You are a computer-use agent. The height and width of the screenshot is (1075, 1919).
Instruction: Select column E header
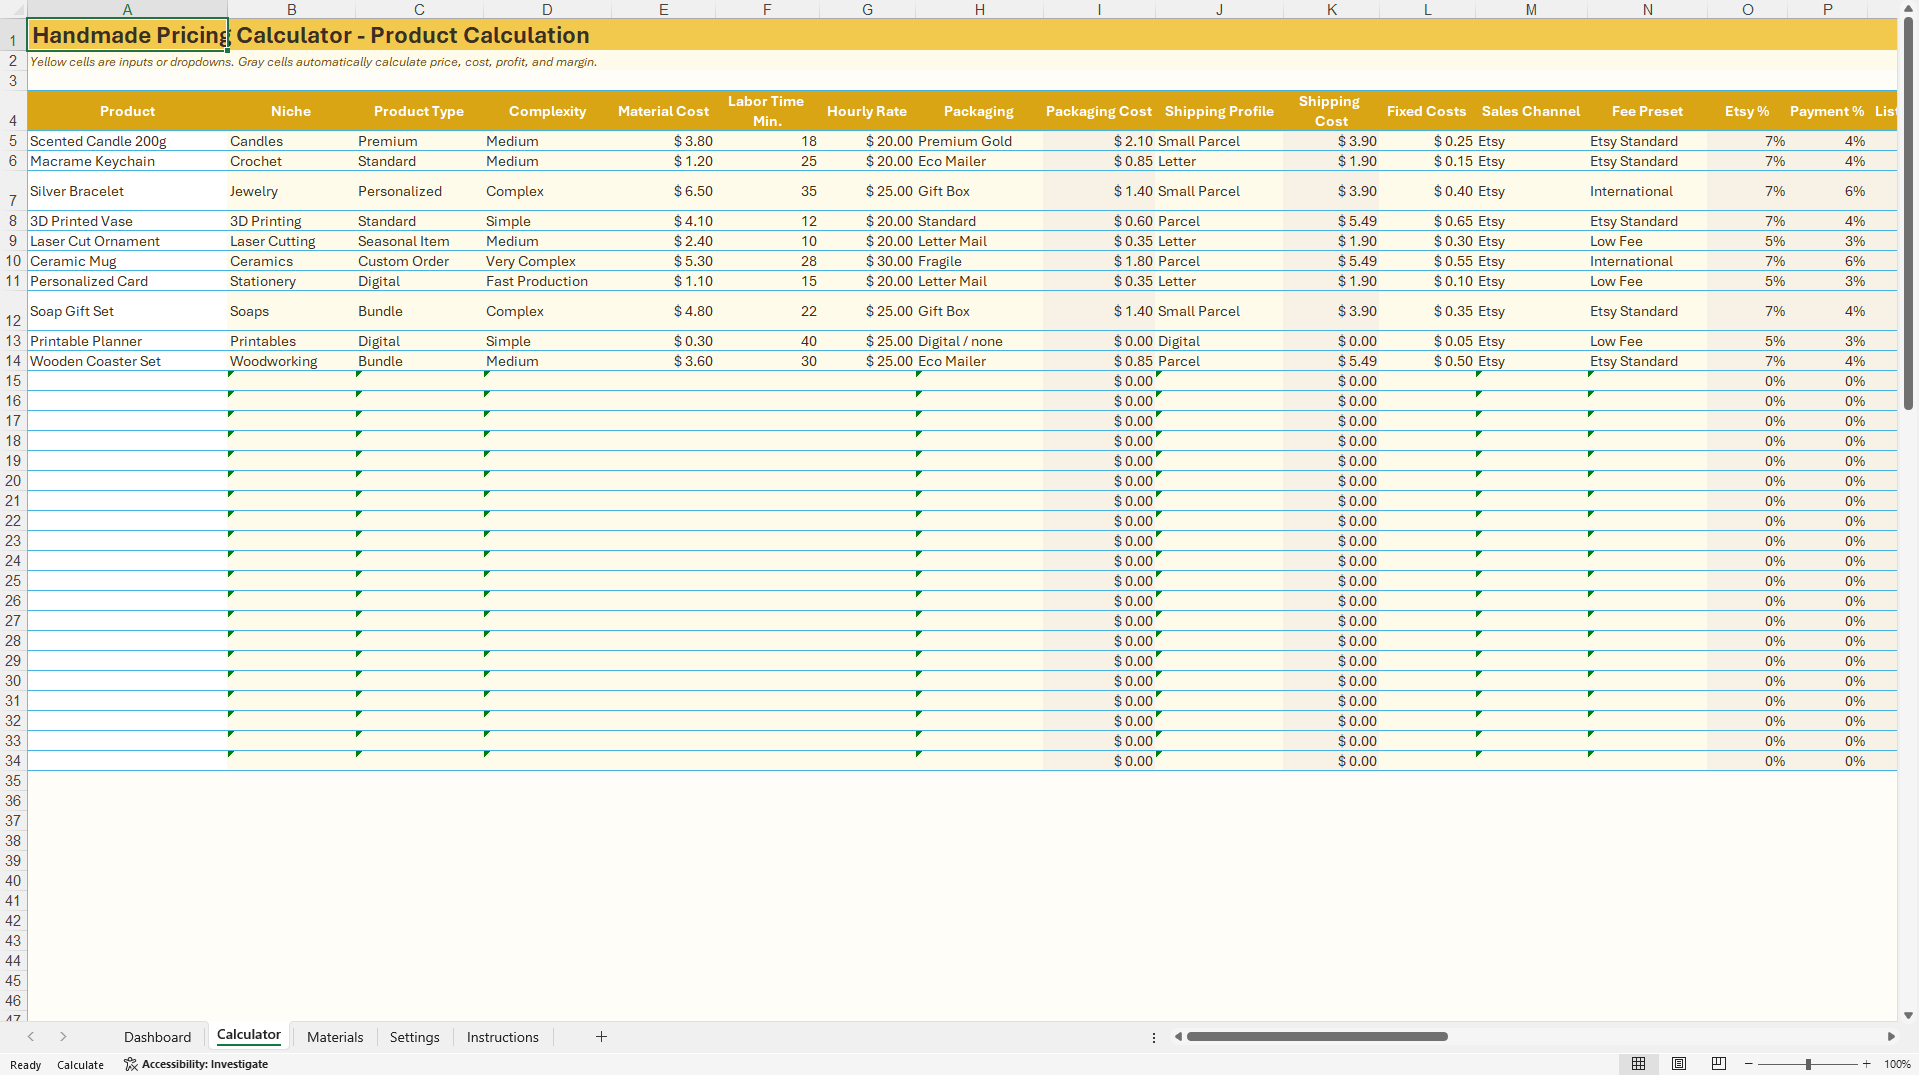coord(663,9)
